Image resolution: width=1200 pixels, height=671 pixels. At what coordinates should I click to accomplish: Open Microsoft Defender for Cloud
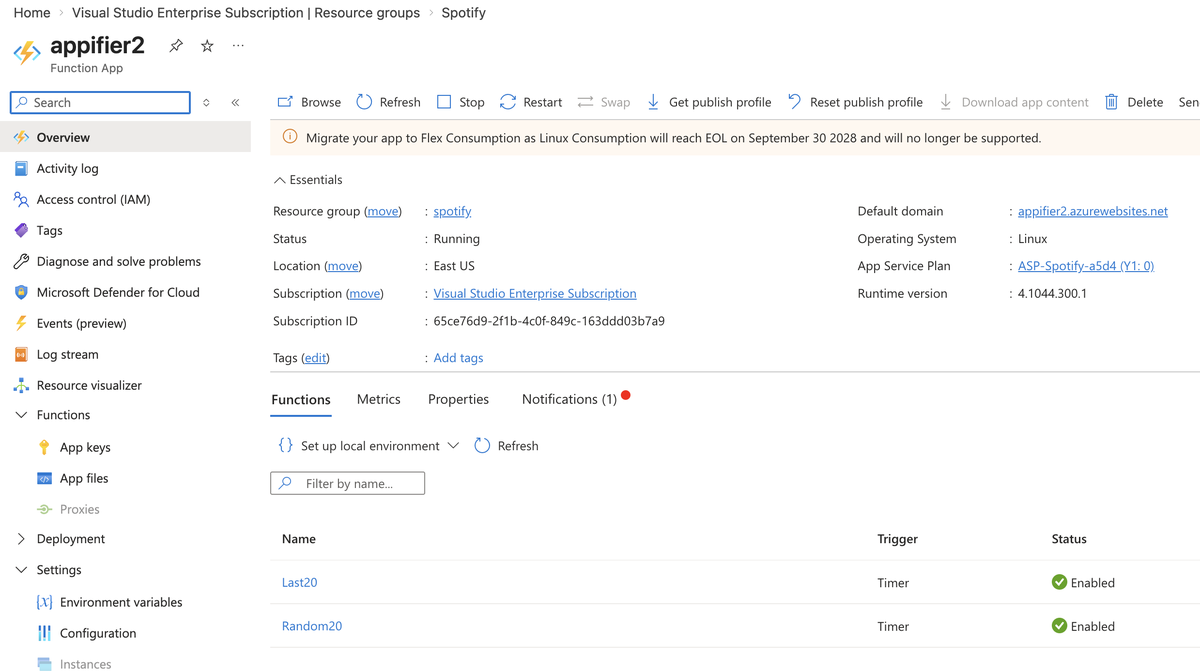117,292
